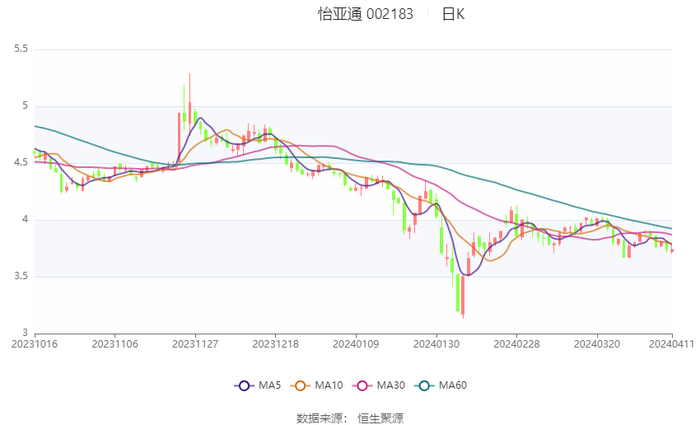Screen dimensions: 700x425
Task: Click the purple MA5 legend marker
Action: click(244, 385)
